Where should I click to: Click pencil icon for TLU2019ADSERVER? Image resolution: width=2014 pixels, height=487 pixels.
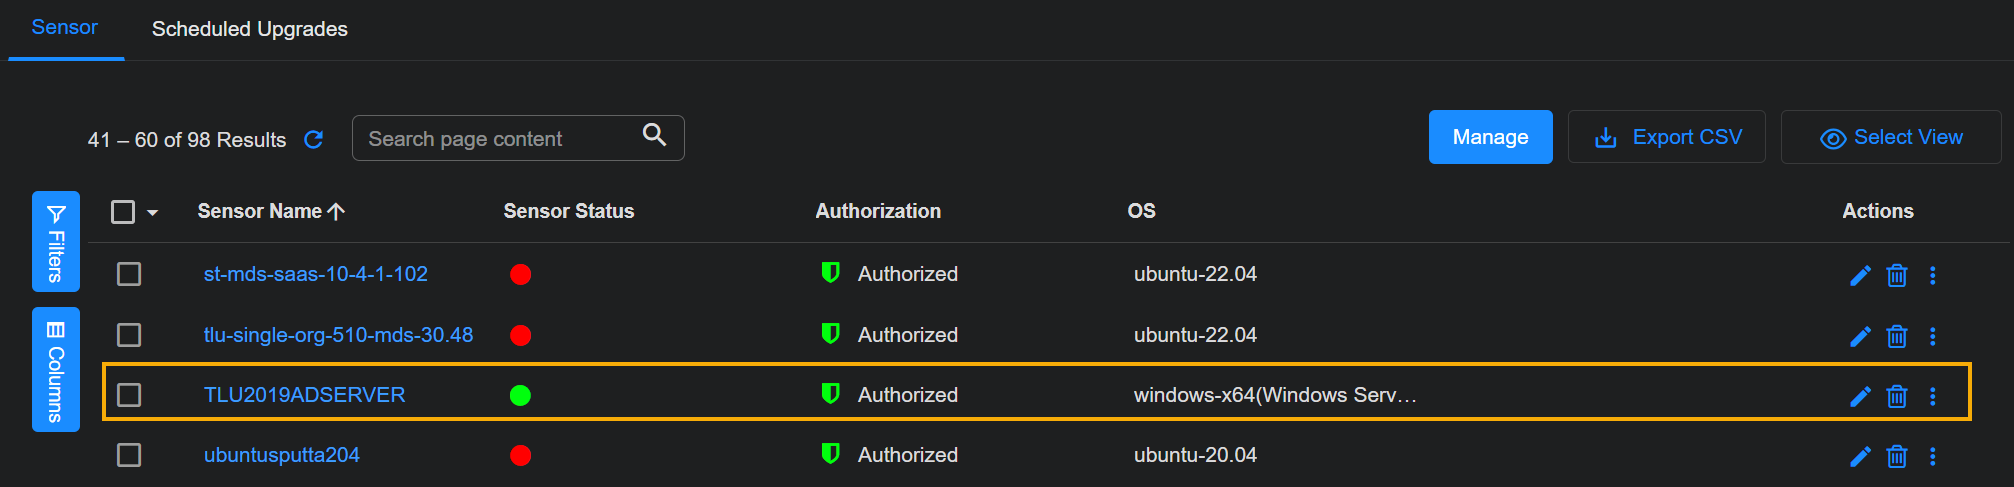click(1860, 396)
